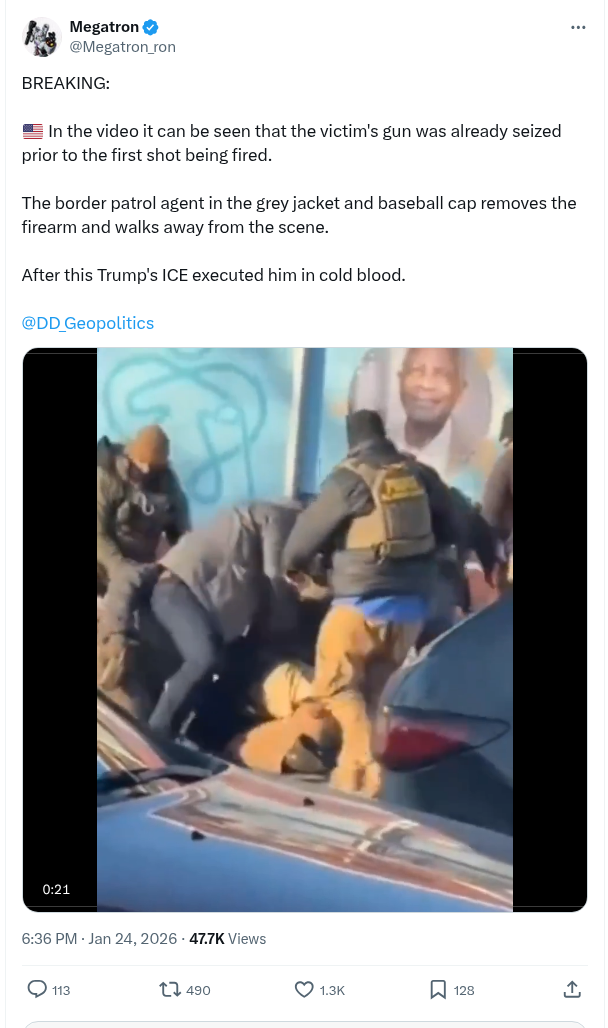Viewport: 608px width, 1028px height.
Task: Click the share upload icon
Action: [x=572, y=989]
